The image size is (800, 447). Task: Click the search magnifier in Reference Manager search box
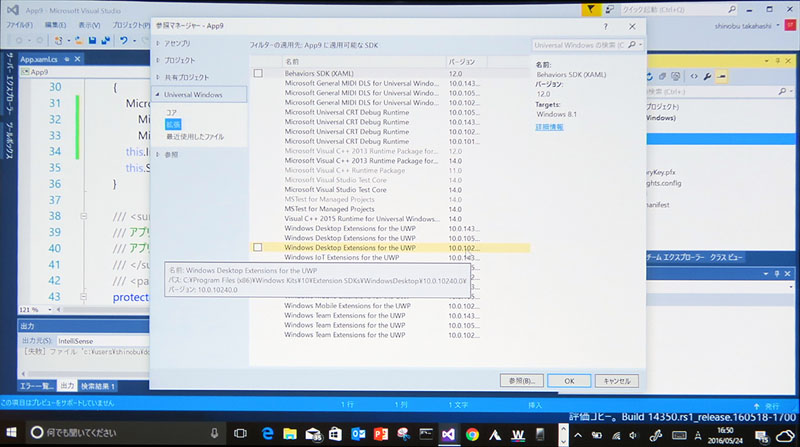(x=632, y=45)
